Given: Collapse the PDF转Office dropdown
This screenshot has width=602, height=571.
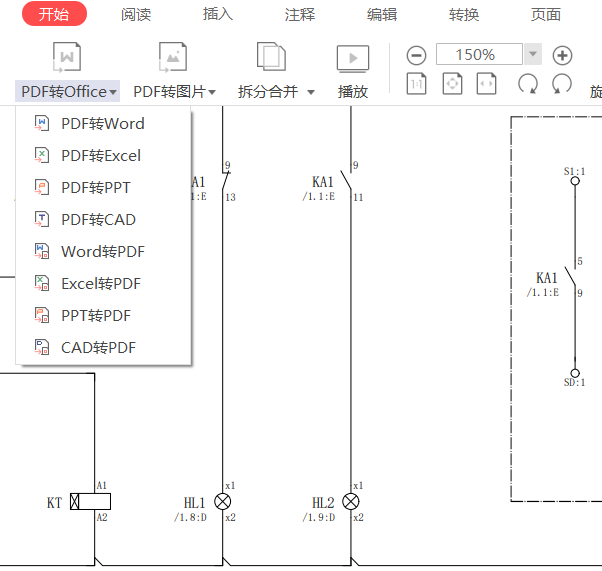Looking at the screenshot, I should (x=68, y=91).
